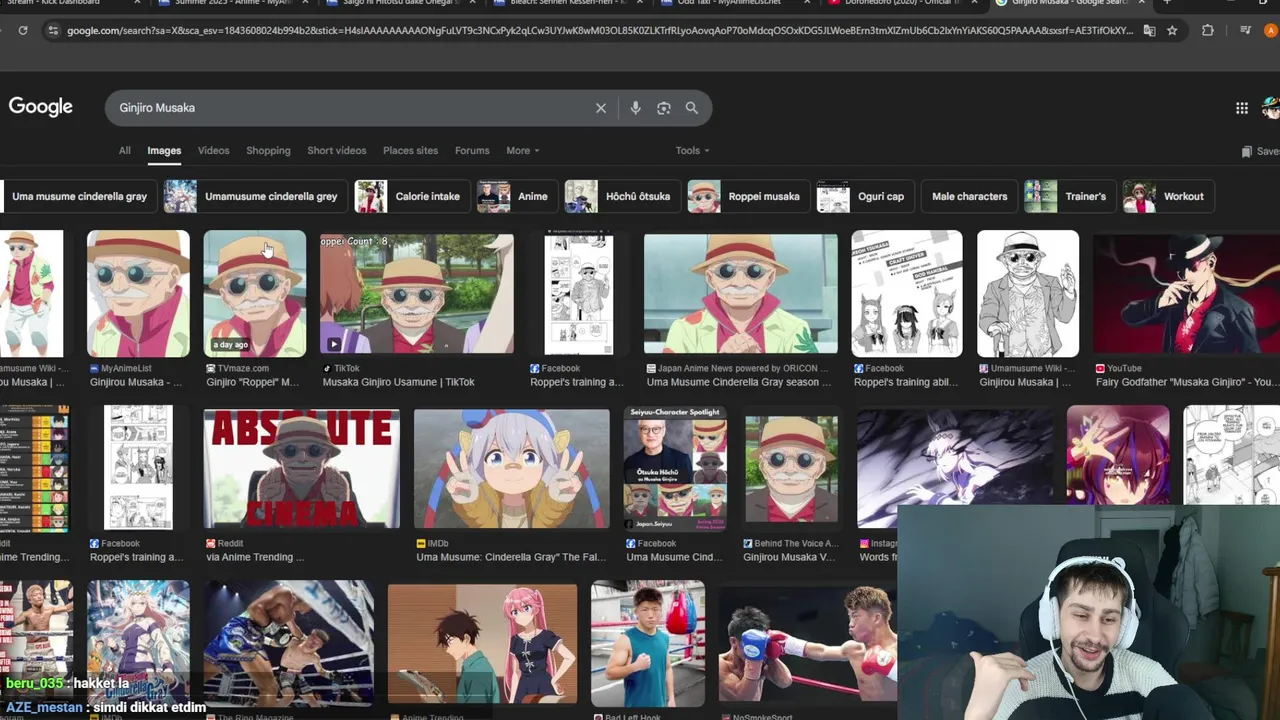The height and width of the screenshot is (720, 1280).
Task: Open the TVmaze Ginjiro Roppei image
Action: 255,294
